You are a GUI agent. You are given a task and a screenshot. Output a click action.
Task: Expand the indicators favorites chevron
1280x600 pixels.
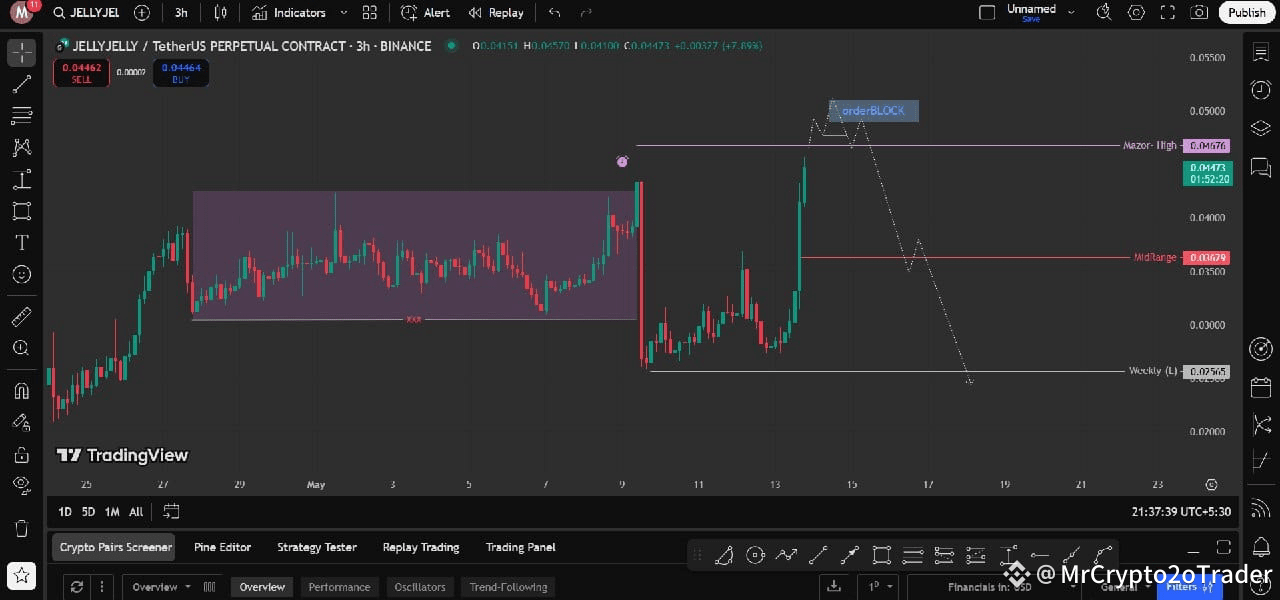[344, 13]
